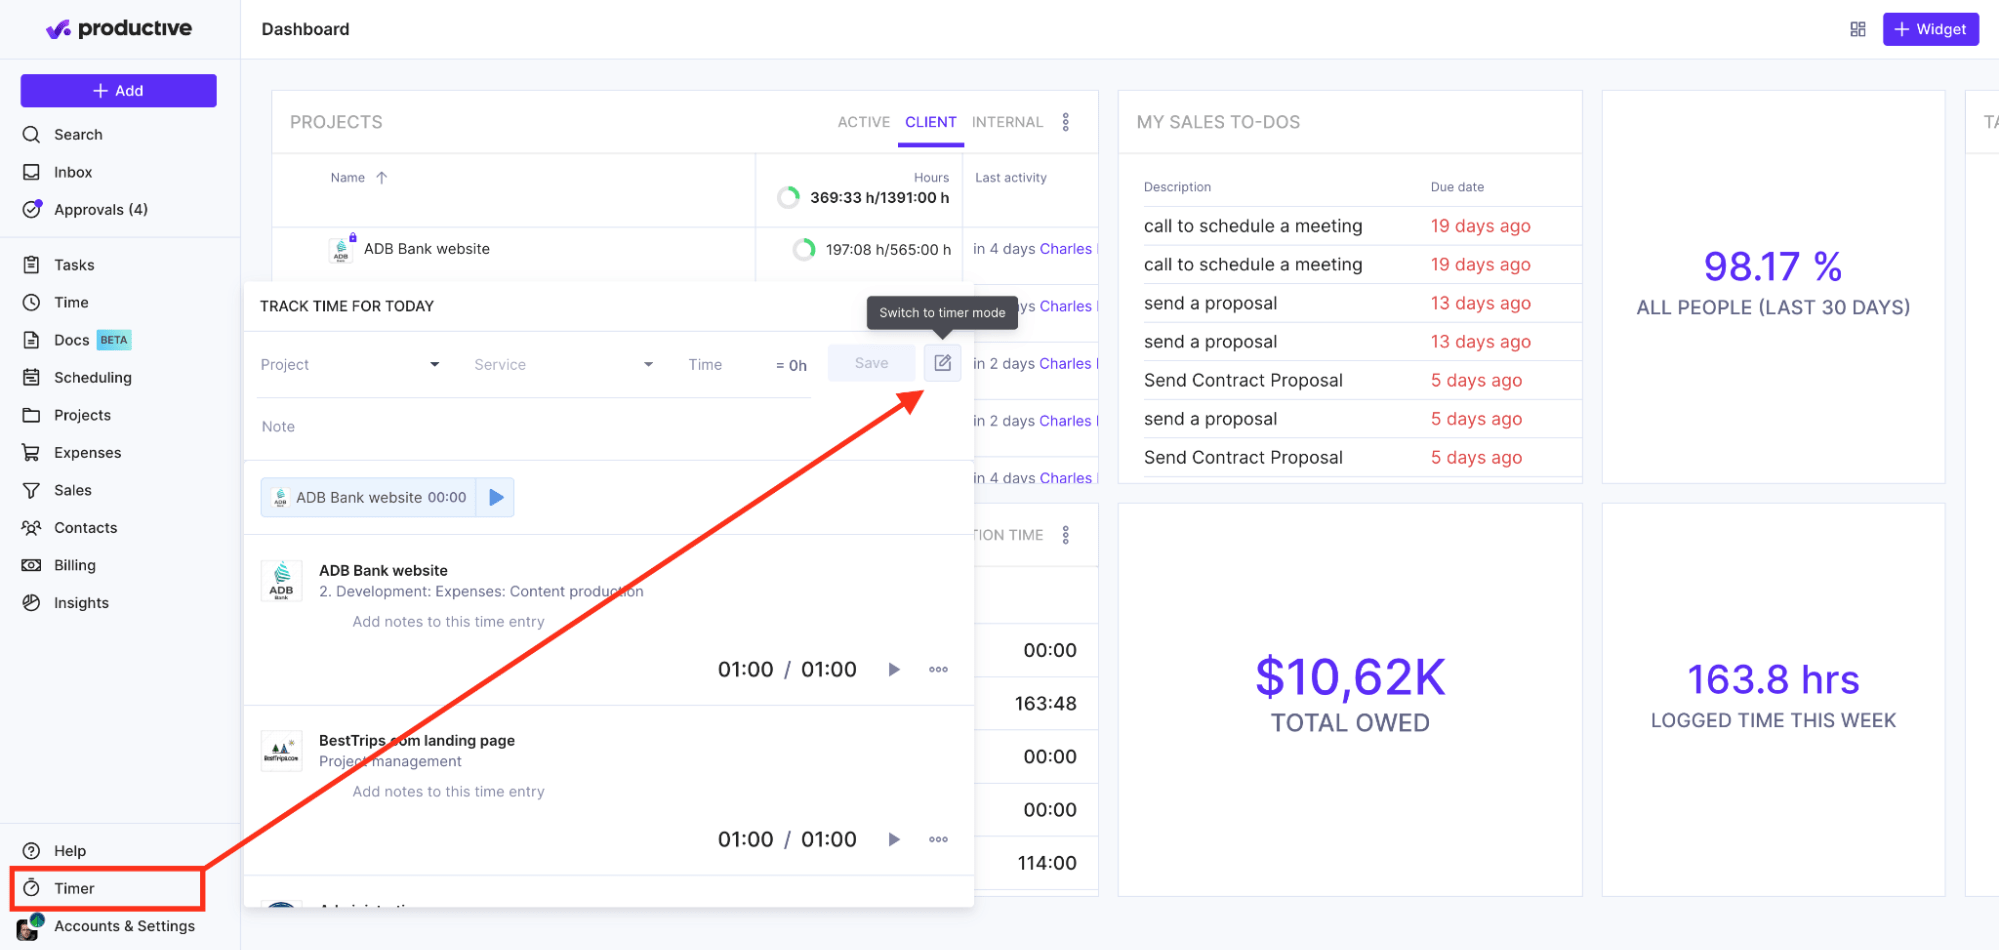Image resolution: width=1999 pixels, height=950 pixels.
Task: Open Approvals (4) in the sidebar
Action: point(100,209)
